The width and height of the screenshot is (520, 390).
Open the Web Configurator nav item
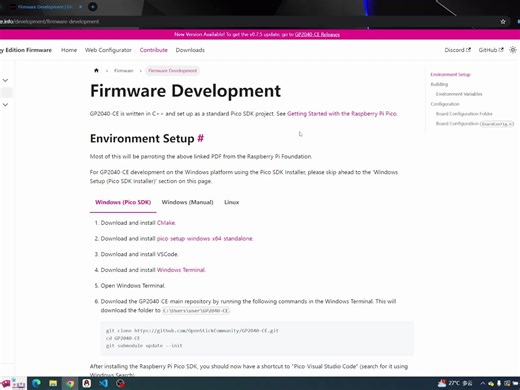click(x=108, y=50)
